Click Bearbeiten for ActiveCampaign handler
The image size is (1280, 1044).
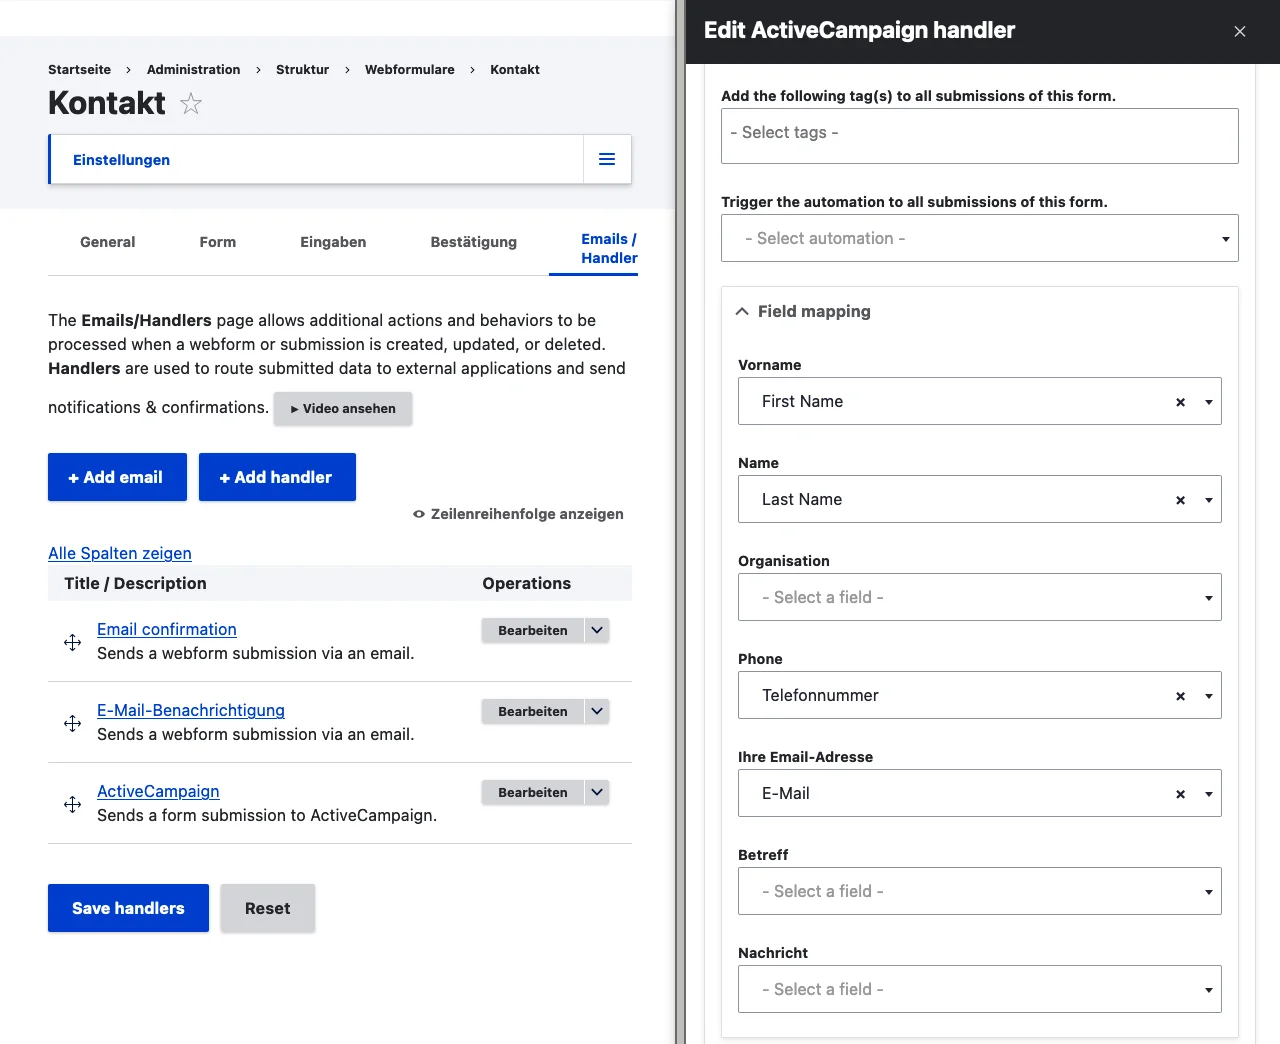(x=533, y=792)
